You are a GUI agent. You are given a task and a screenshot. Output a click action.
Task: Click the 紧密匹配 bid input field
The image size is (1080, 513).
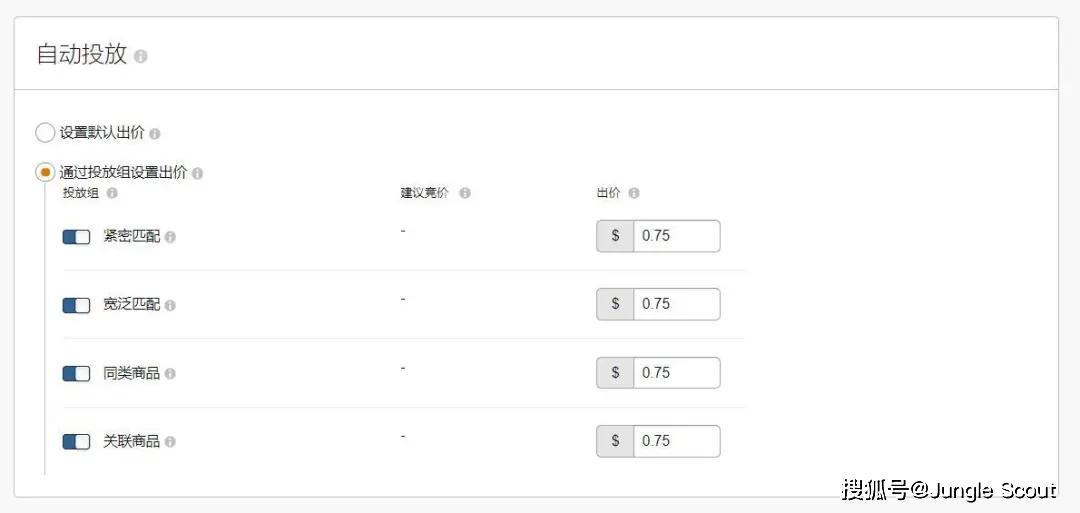[676, 236]
